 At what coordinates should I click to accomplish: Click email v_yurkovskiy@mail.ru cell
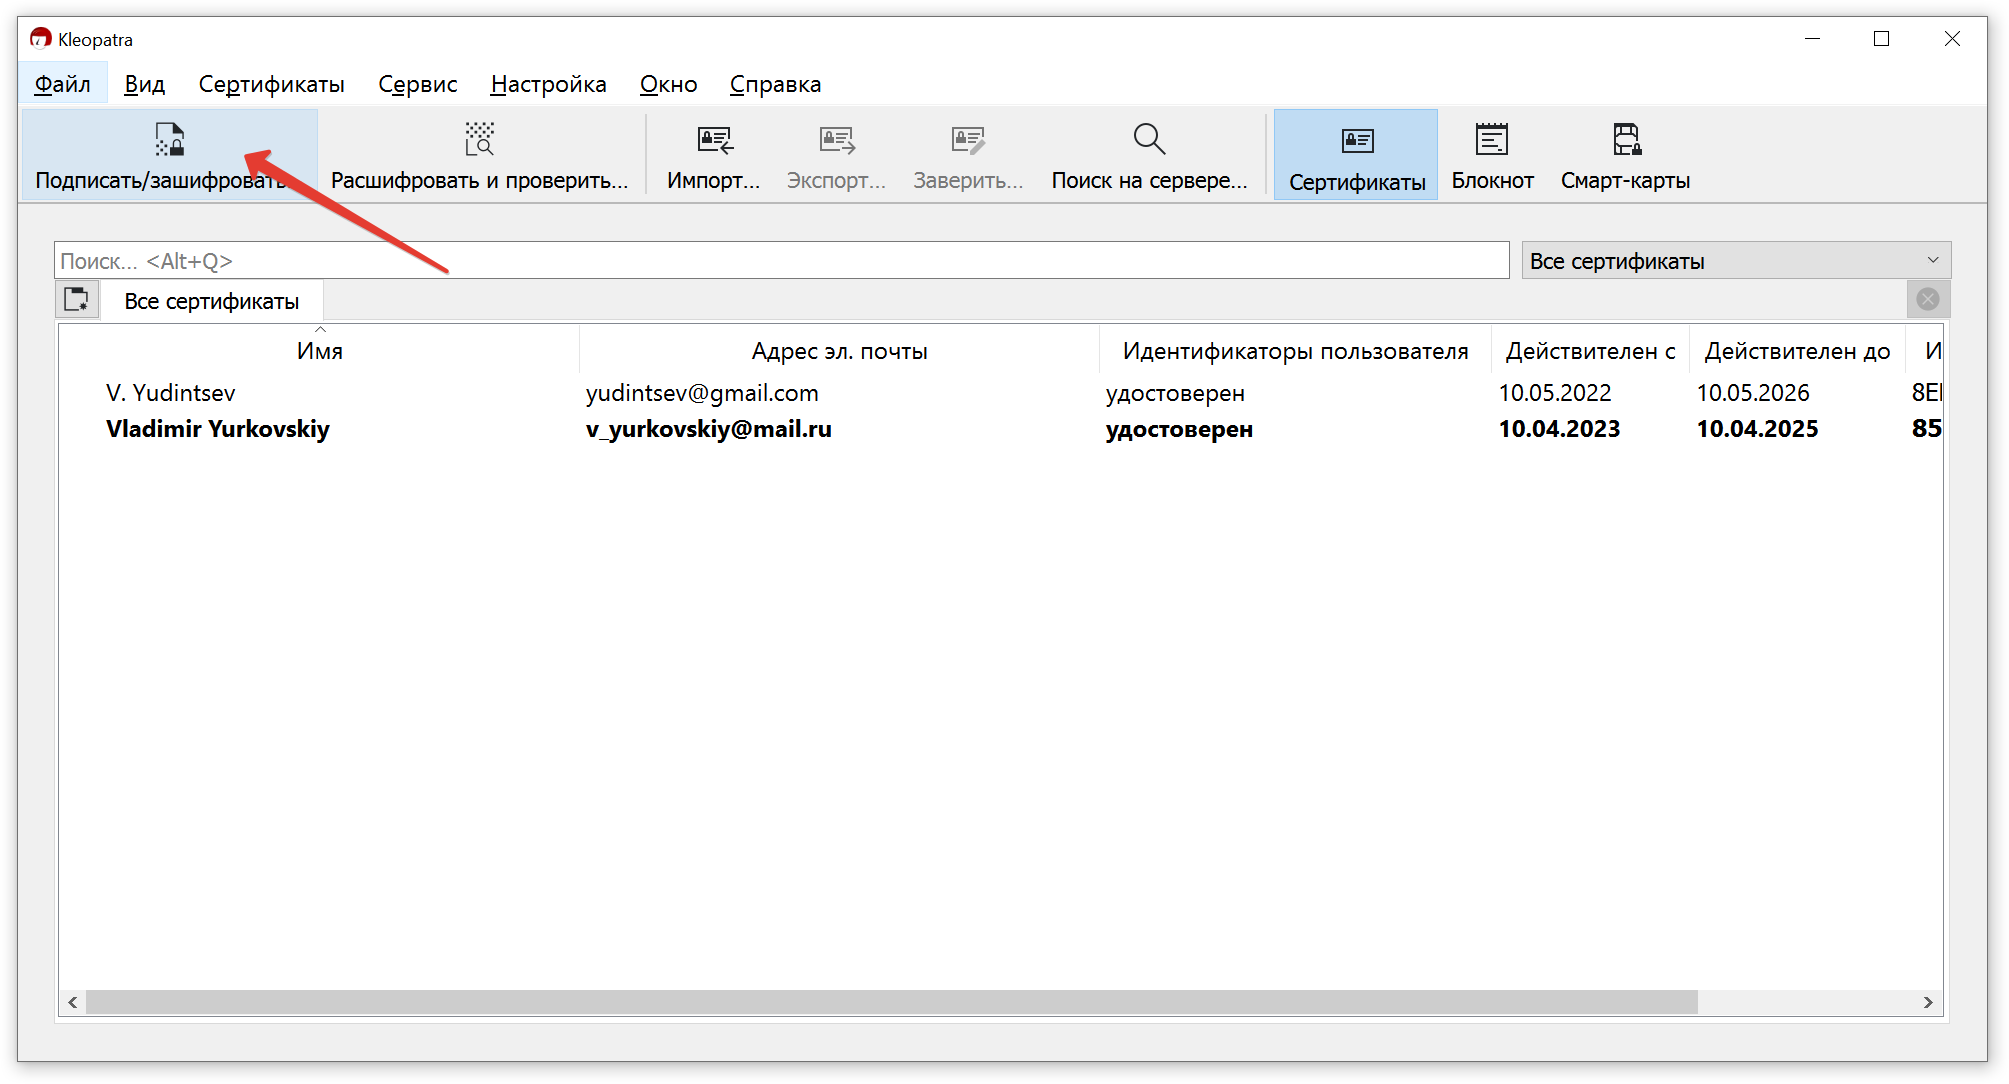(709, 429)
